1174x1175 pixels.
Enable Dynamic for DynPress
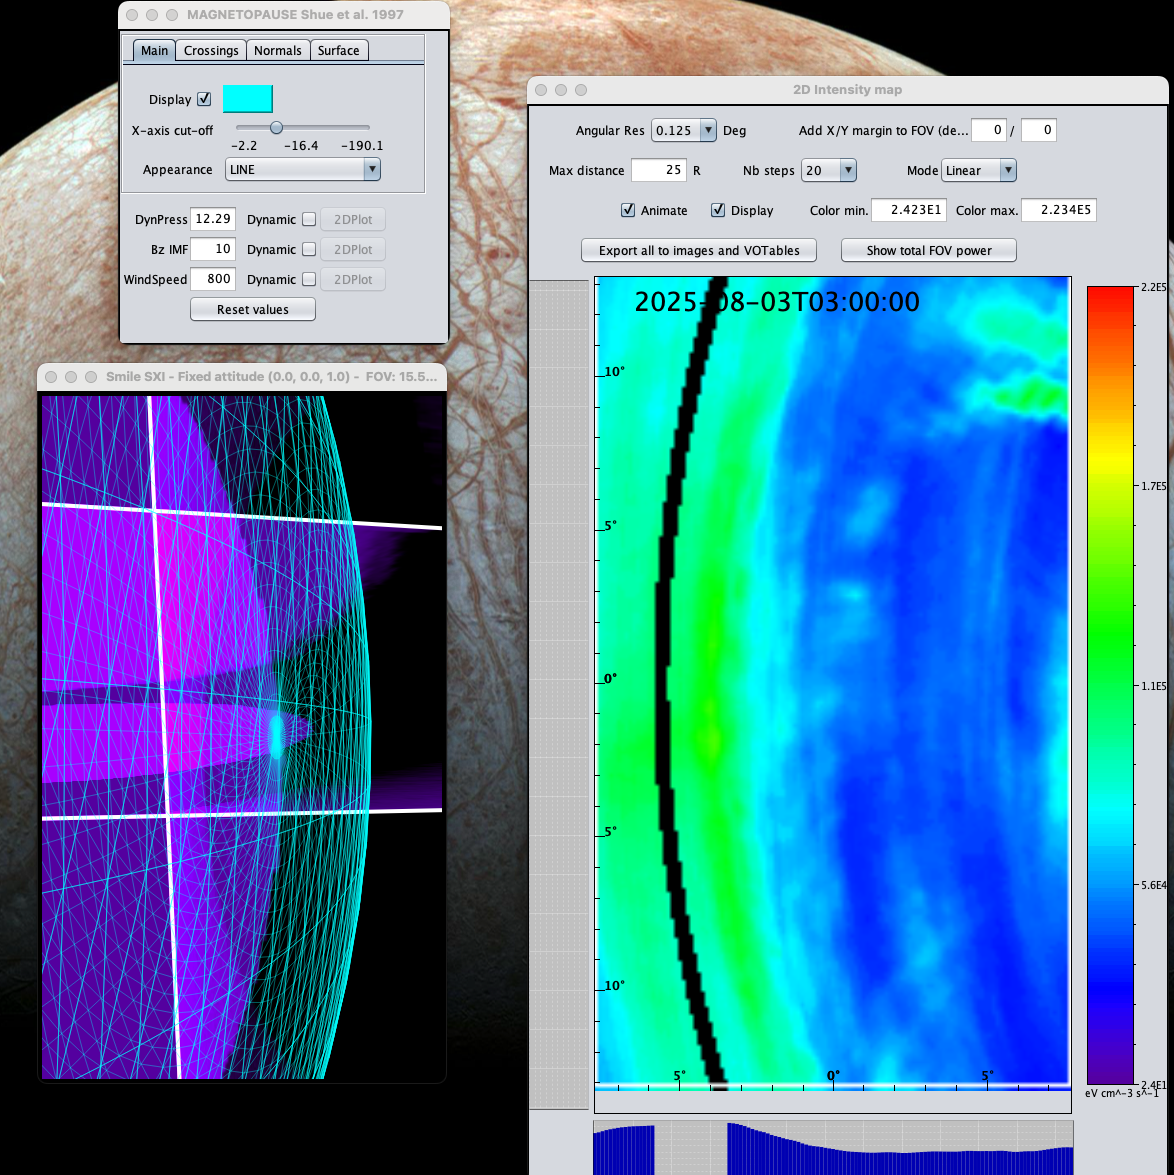click(309, 220)
